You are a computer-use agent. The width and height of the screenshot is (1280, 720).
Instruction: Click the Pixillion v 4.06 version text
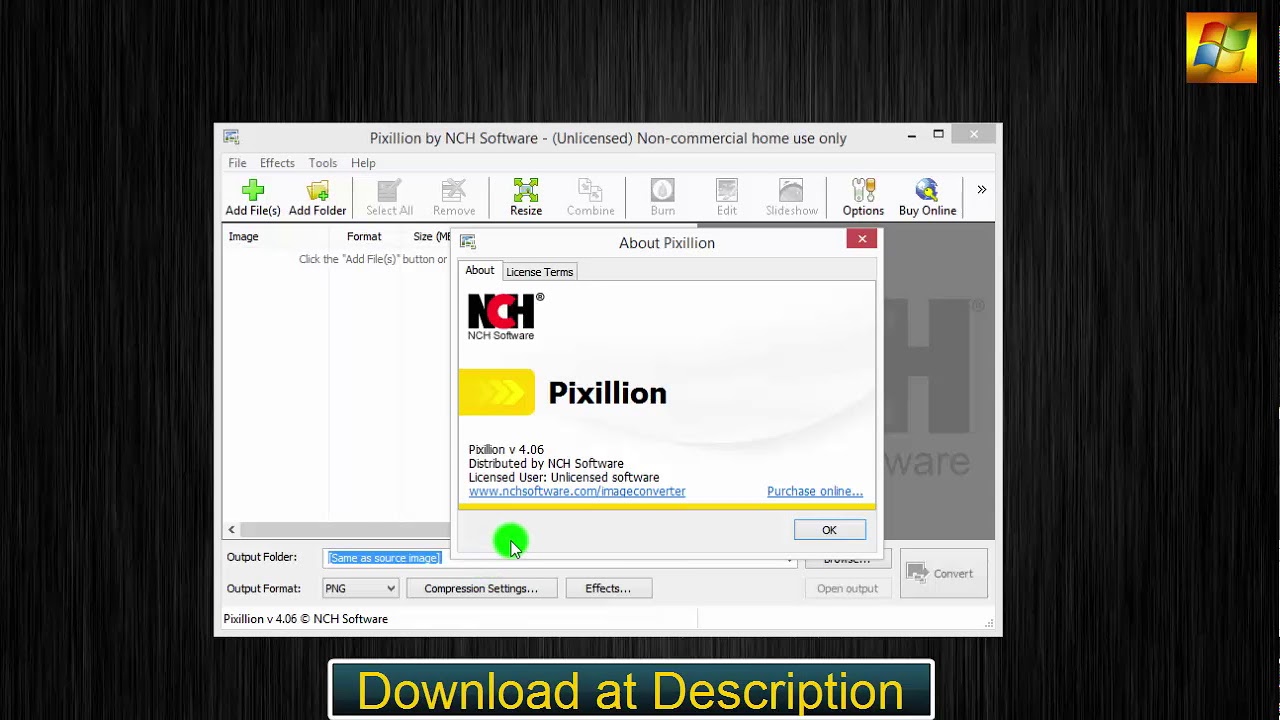pos(506,450)
